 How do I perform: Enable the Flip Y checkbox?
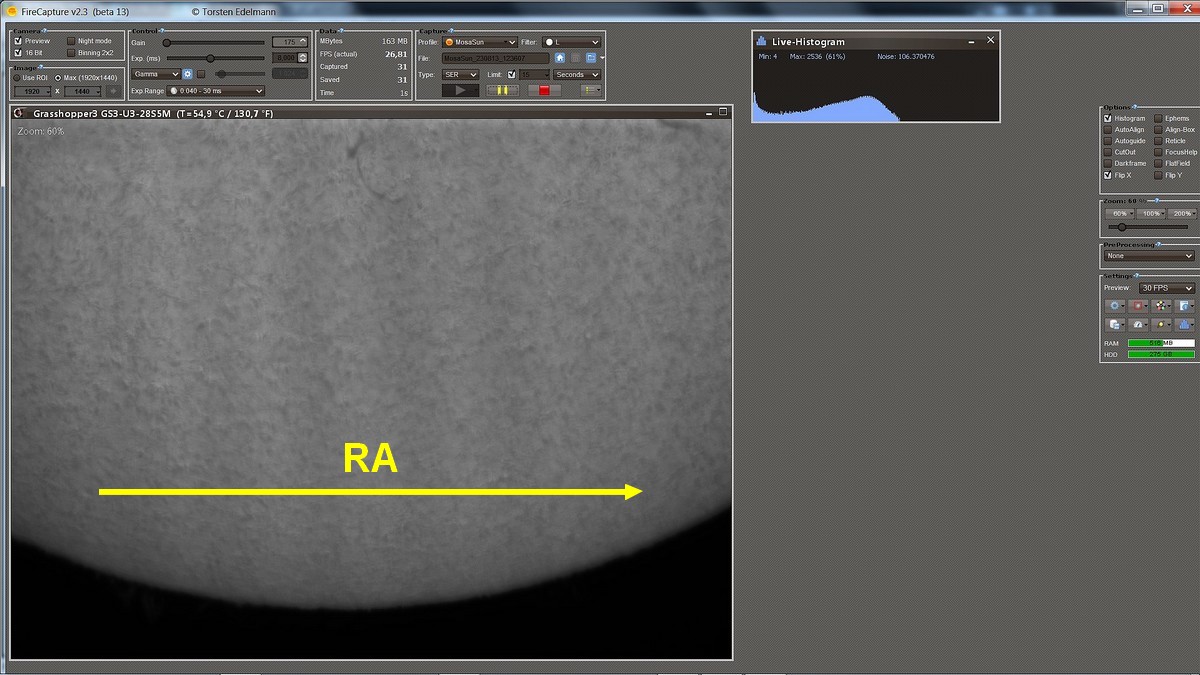[1158, 175]
